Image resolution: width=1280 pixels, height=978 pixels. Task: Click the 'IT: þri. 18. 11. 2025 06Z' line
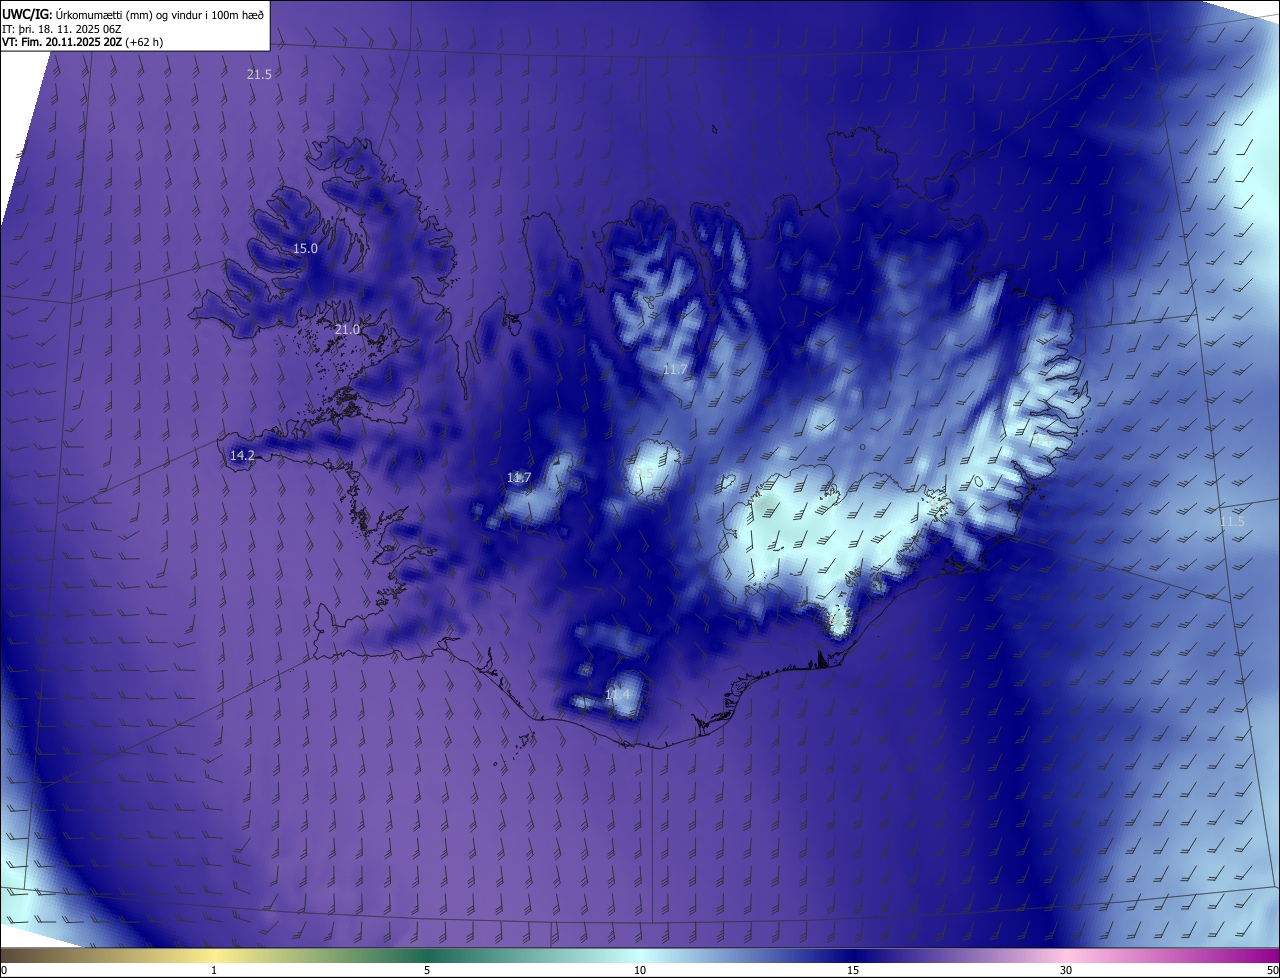(62, 28)
